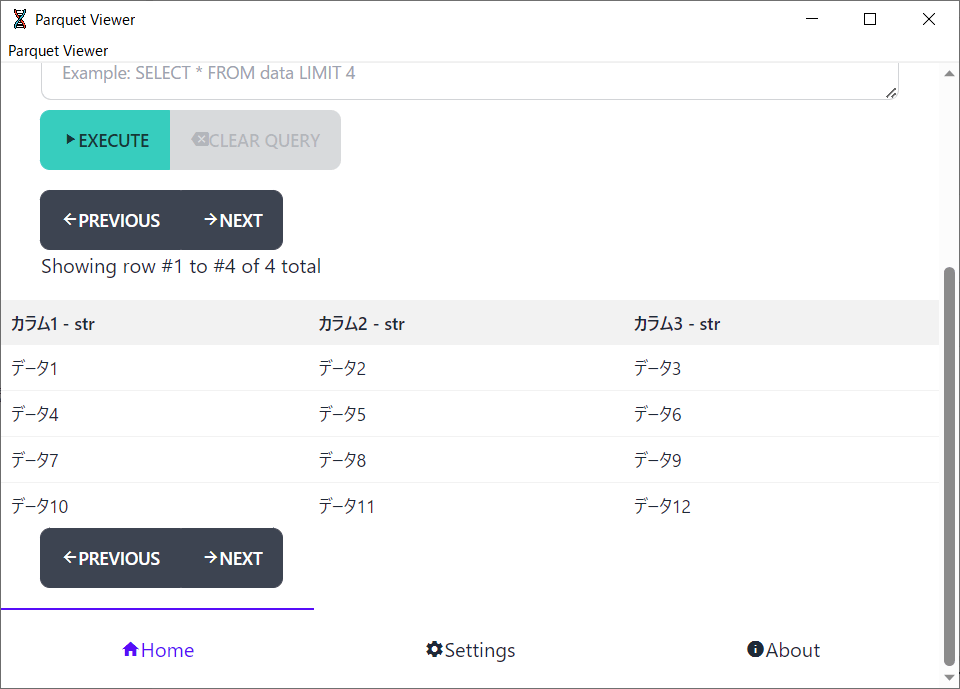Open the About tab
This screenshot has height=689, width=960.
coord(783,650)
